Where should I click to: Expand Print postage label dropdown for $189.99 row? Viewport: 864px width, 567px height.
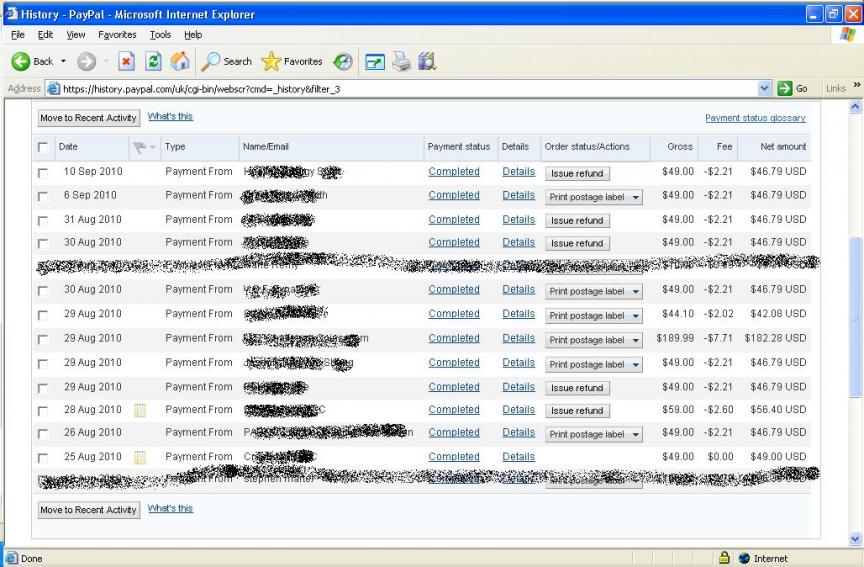tap(635, 340)
